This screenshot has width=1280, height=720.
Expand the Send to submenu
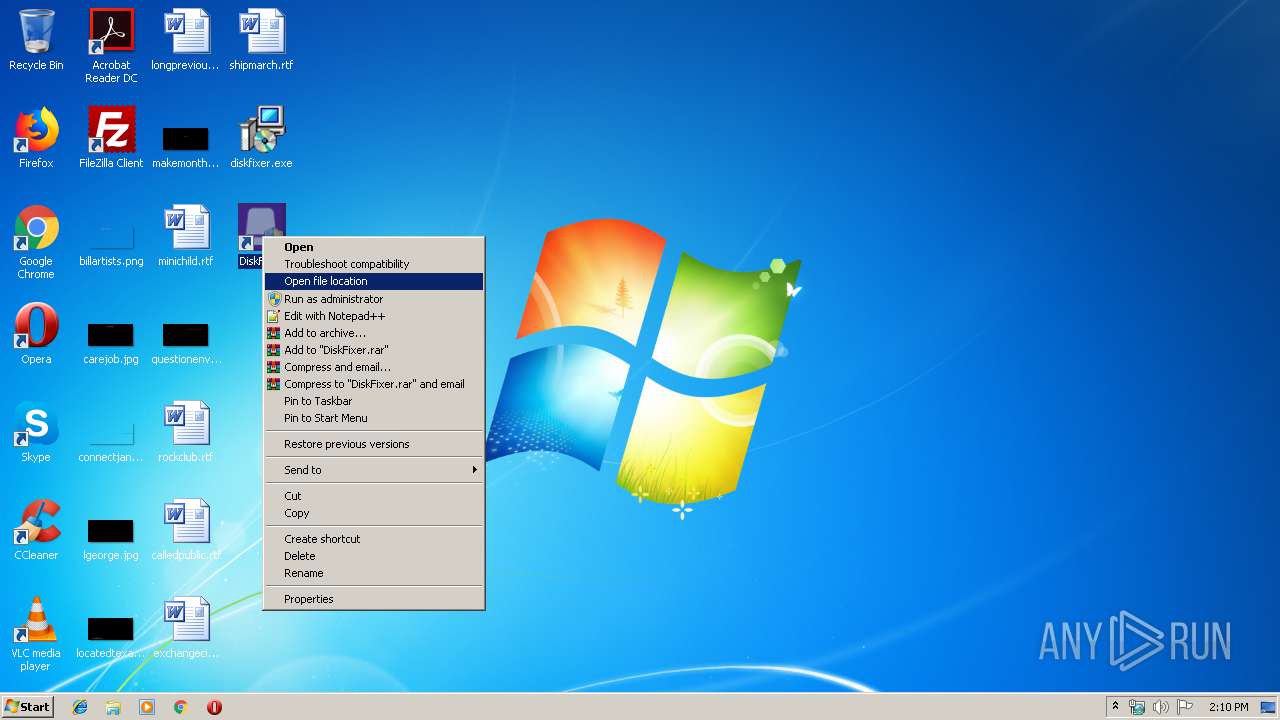(x=374, y=470)
